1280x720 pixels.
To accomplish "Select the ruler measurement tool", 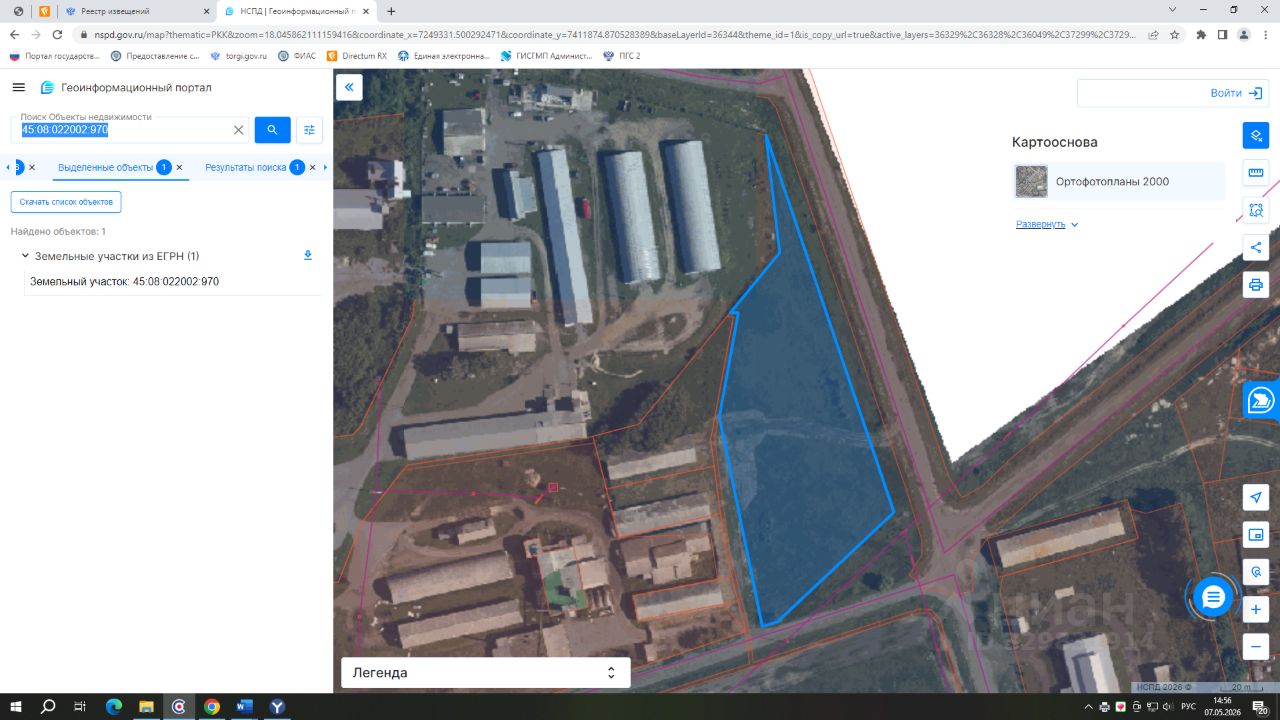I will pyautogui.click(x=1255, y=173).
